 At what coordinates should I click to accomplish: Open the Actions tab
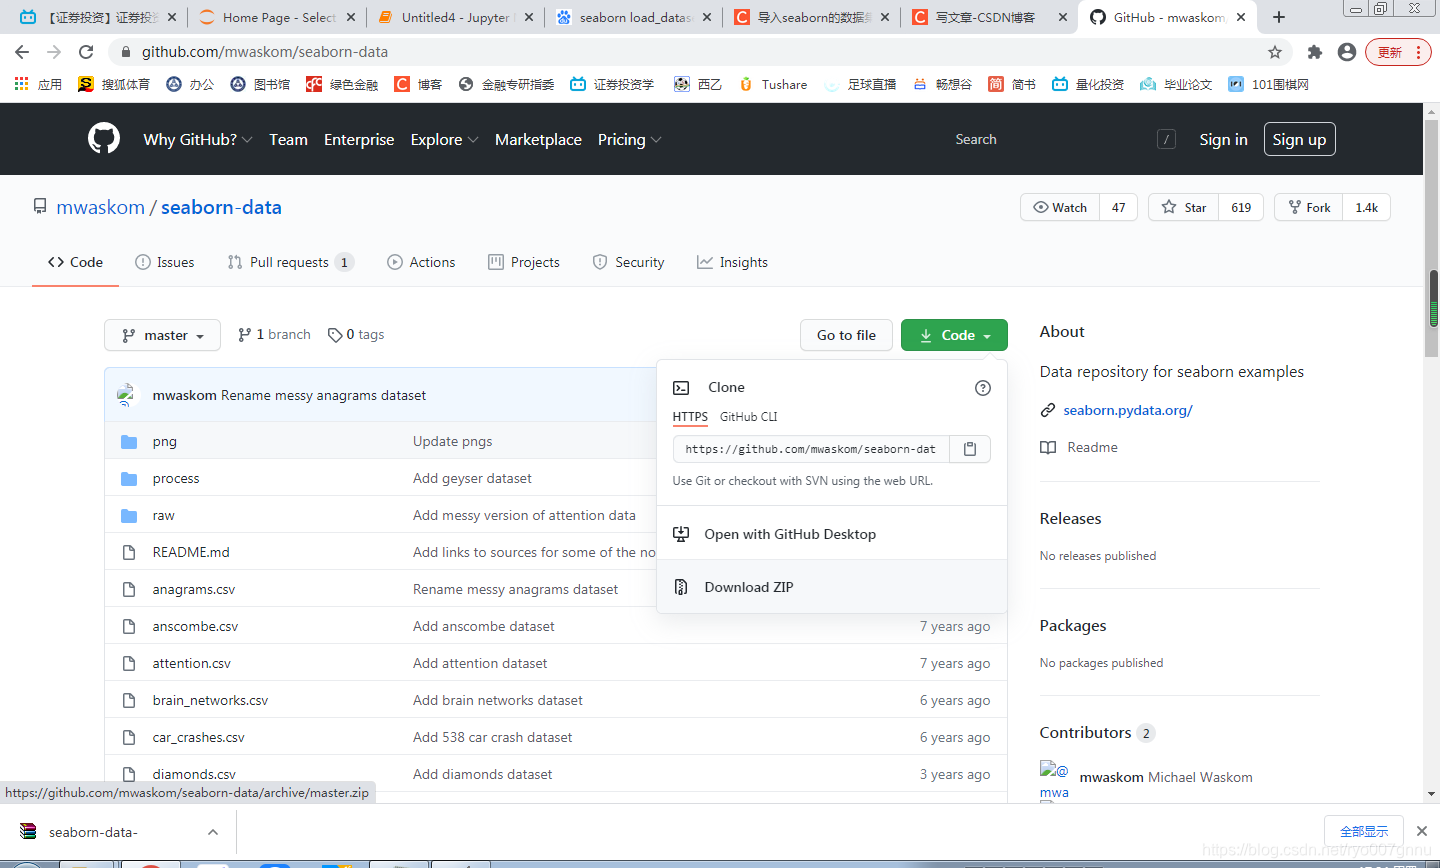pos(421,262)
